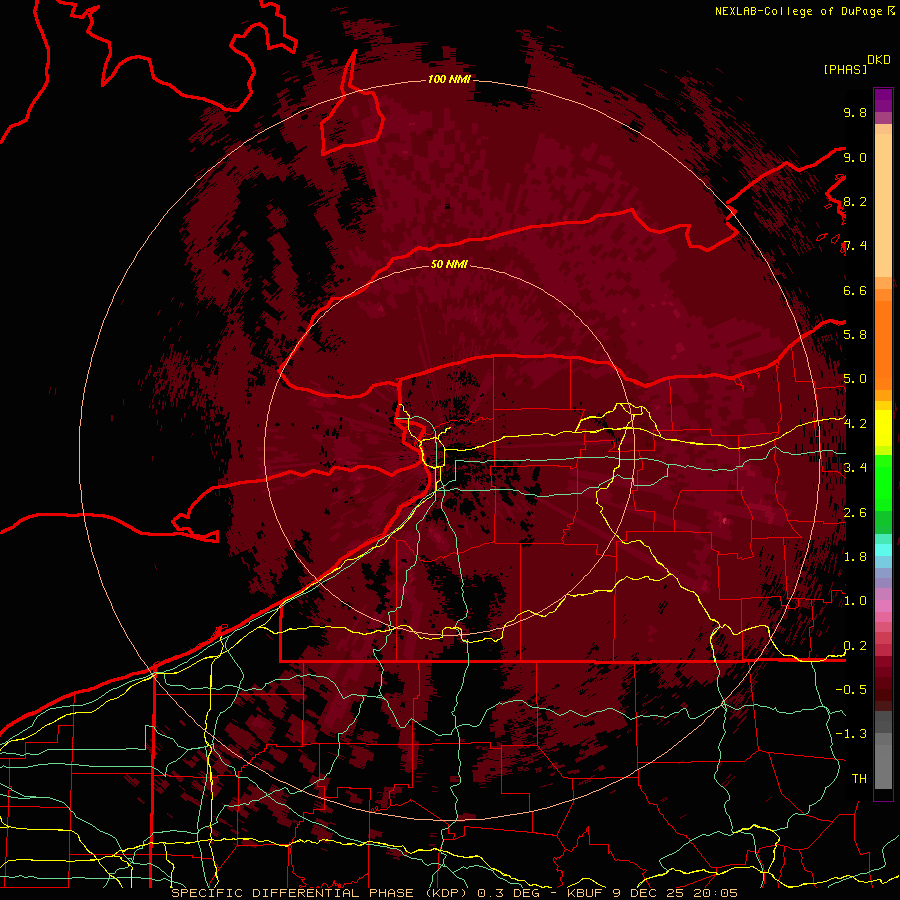Click the KBUF 9 DEC 25 20:05 timestamp
The height and width of the screenshot is (900, 900).
(x=652, y=893)
